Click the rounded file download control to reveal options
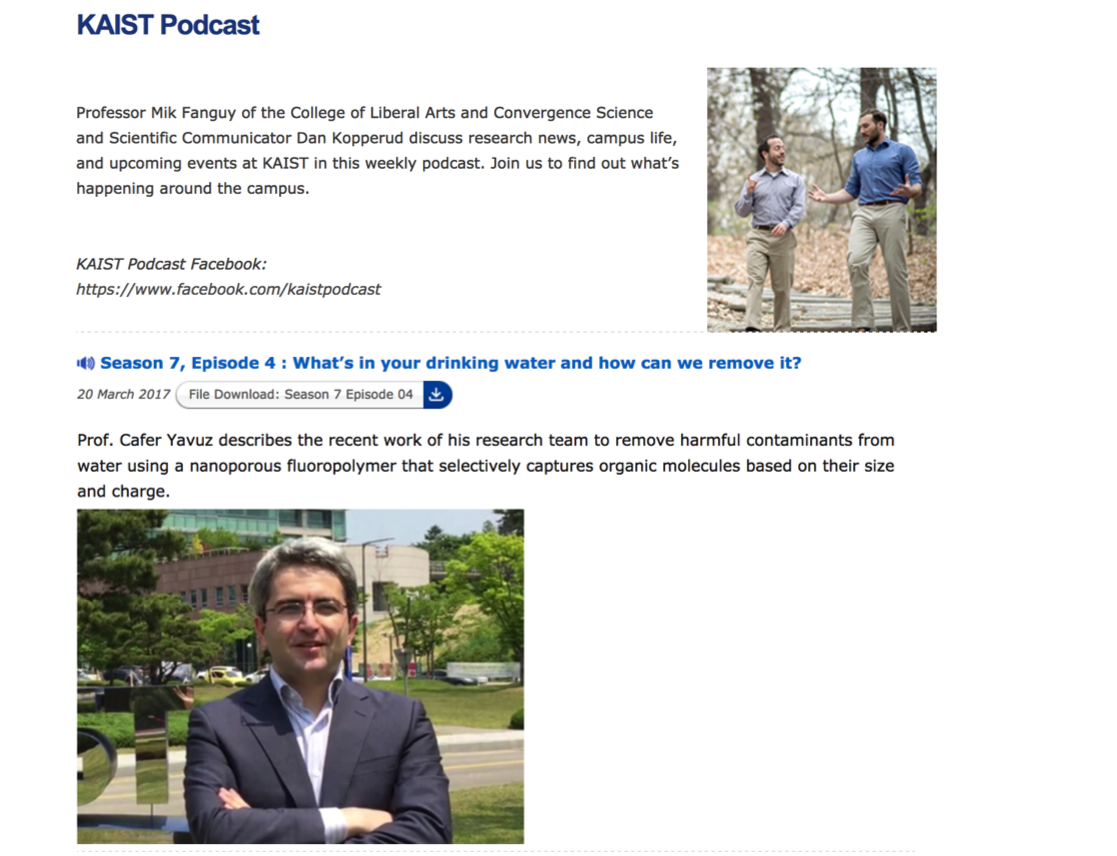1117x856 pixels. [300, 394]
